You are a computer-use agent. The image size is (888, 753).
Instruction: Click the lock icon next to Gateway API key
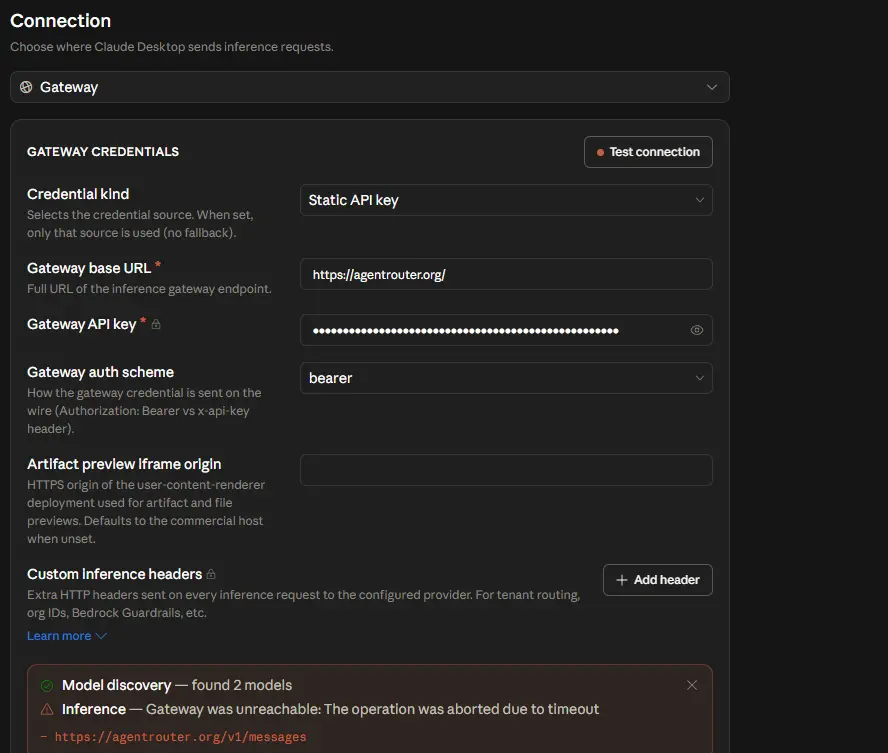click(156, 324)
